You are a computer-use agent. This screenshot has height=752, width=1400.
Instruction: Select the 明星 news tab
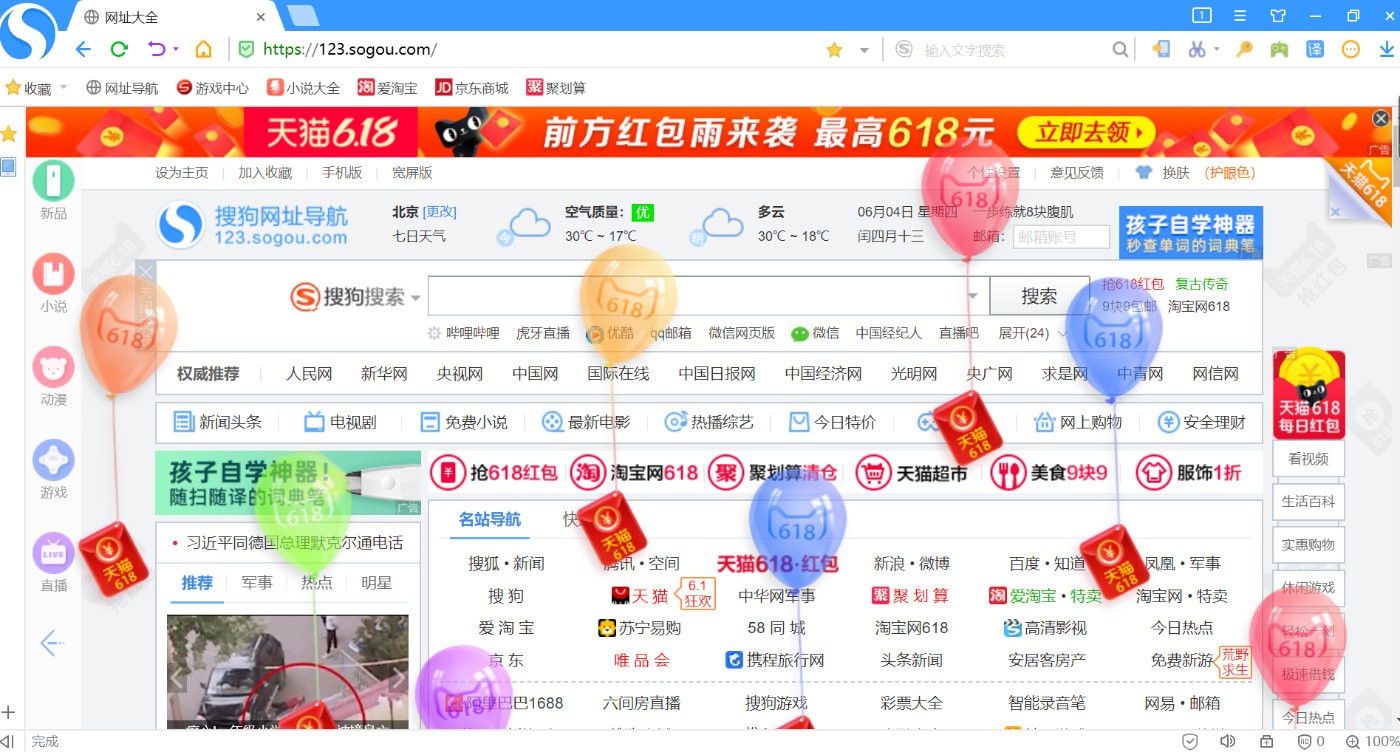pos(376,582)
